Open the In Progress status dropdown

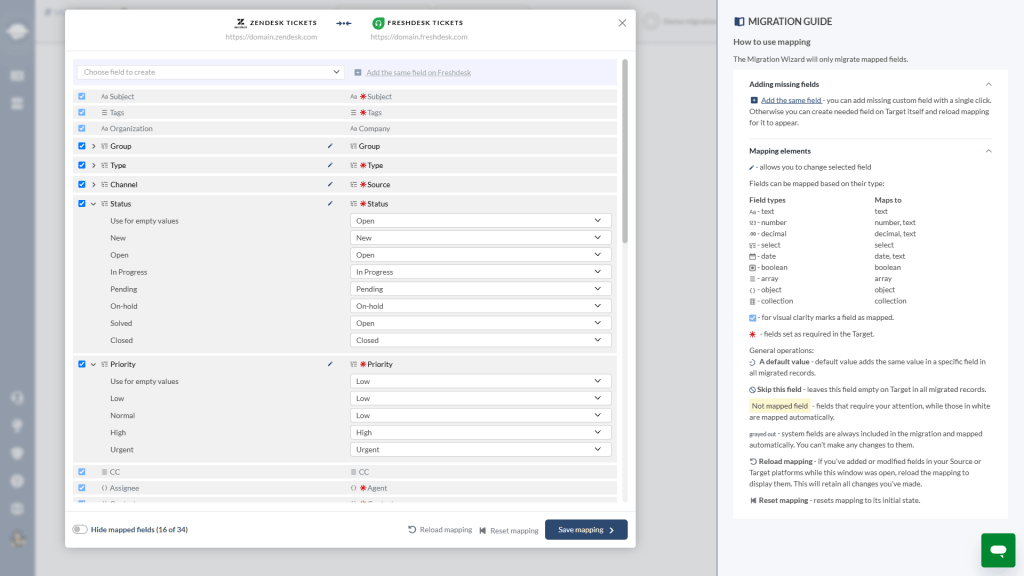(481, 272)
